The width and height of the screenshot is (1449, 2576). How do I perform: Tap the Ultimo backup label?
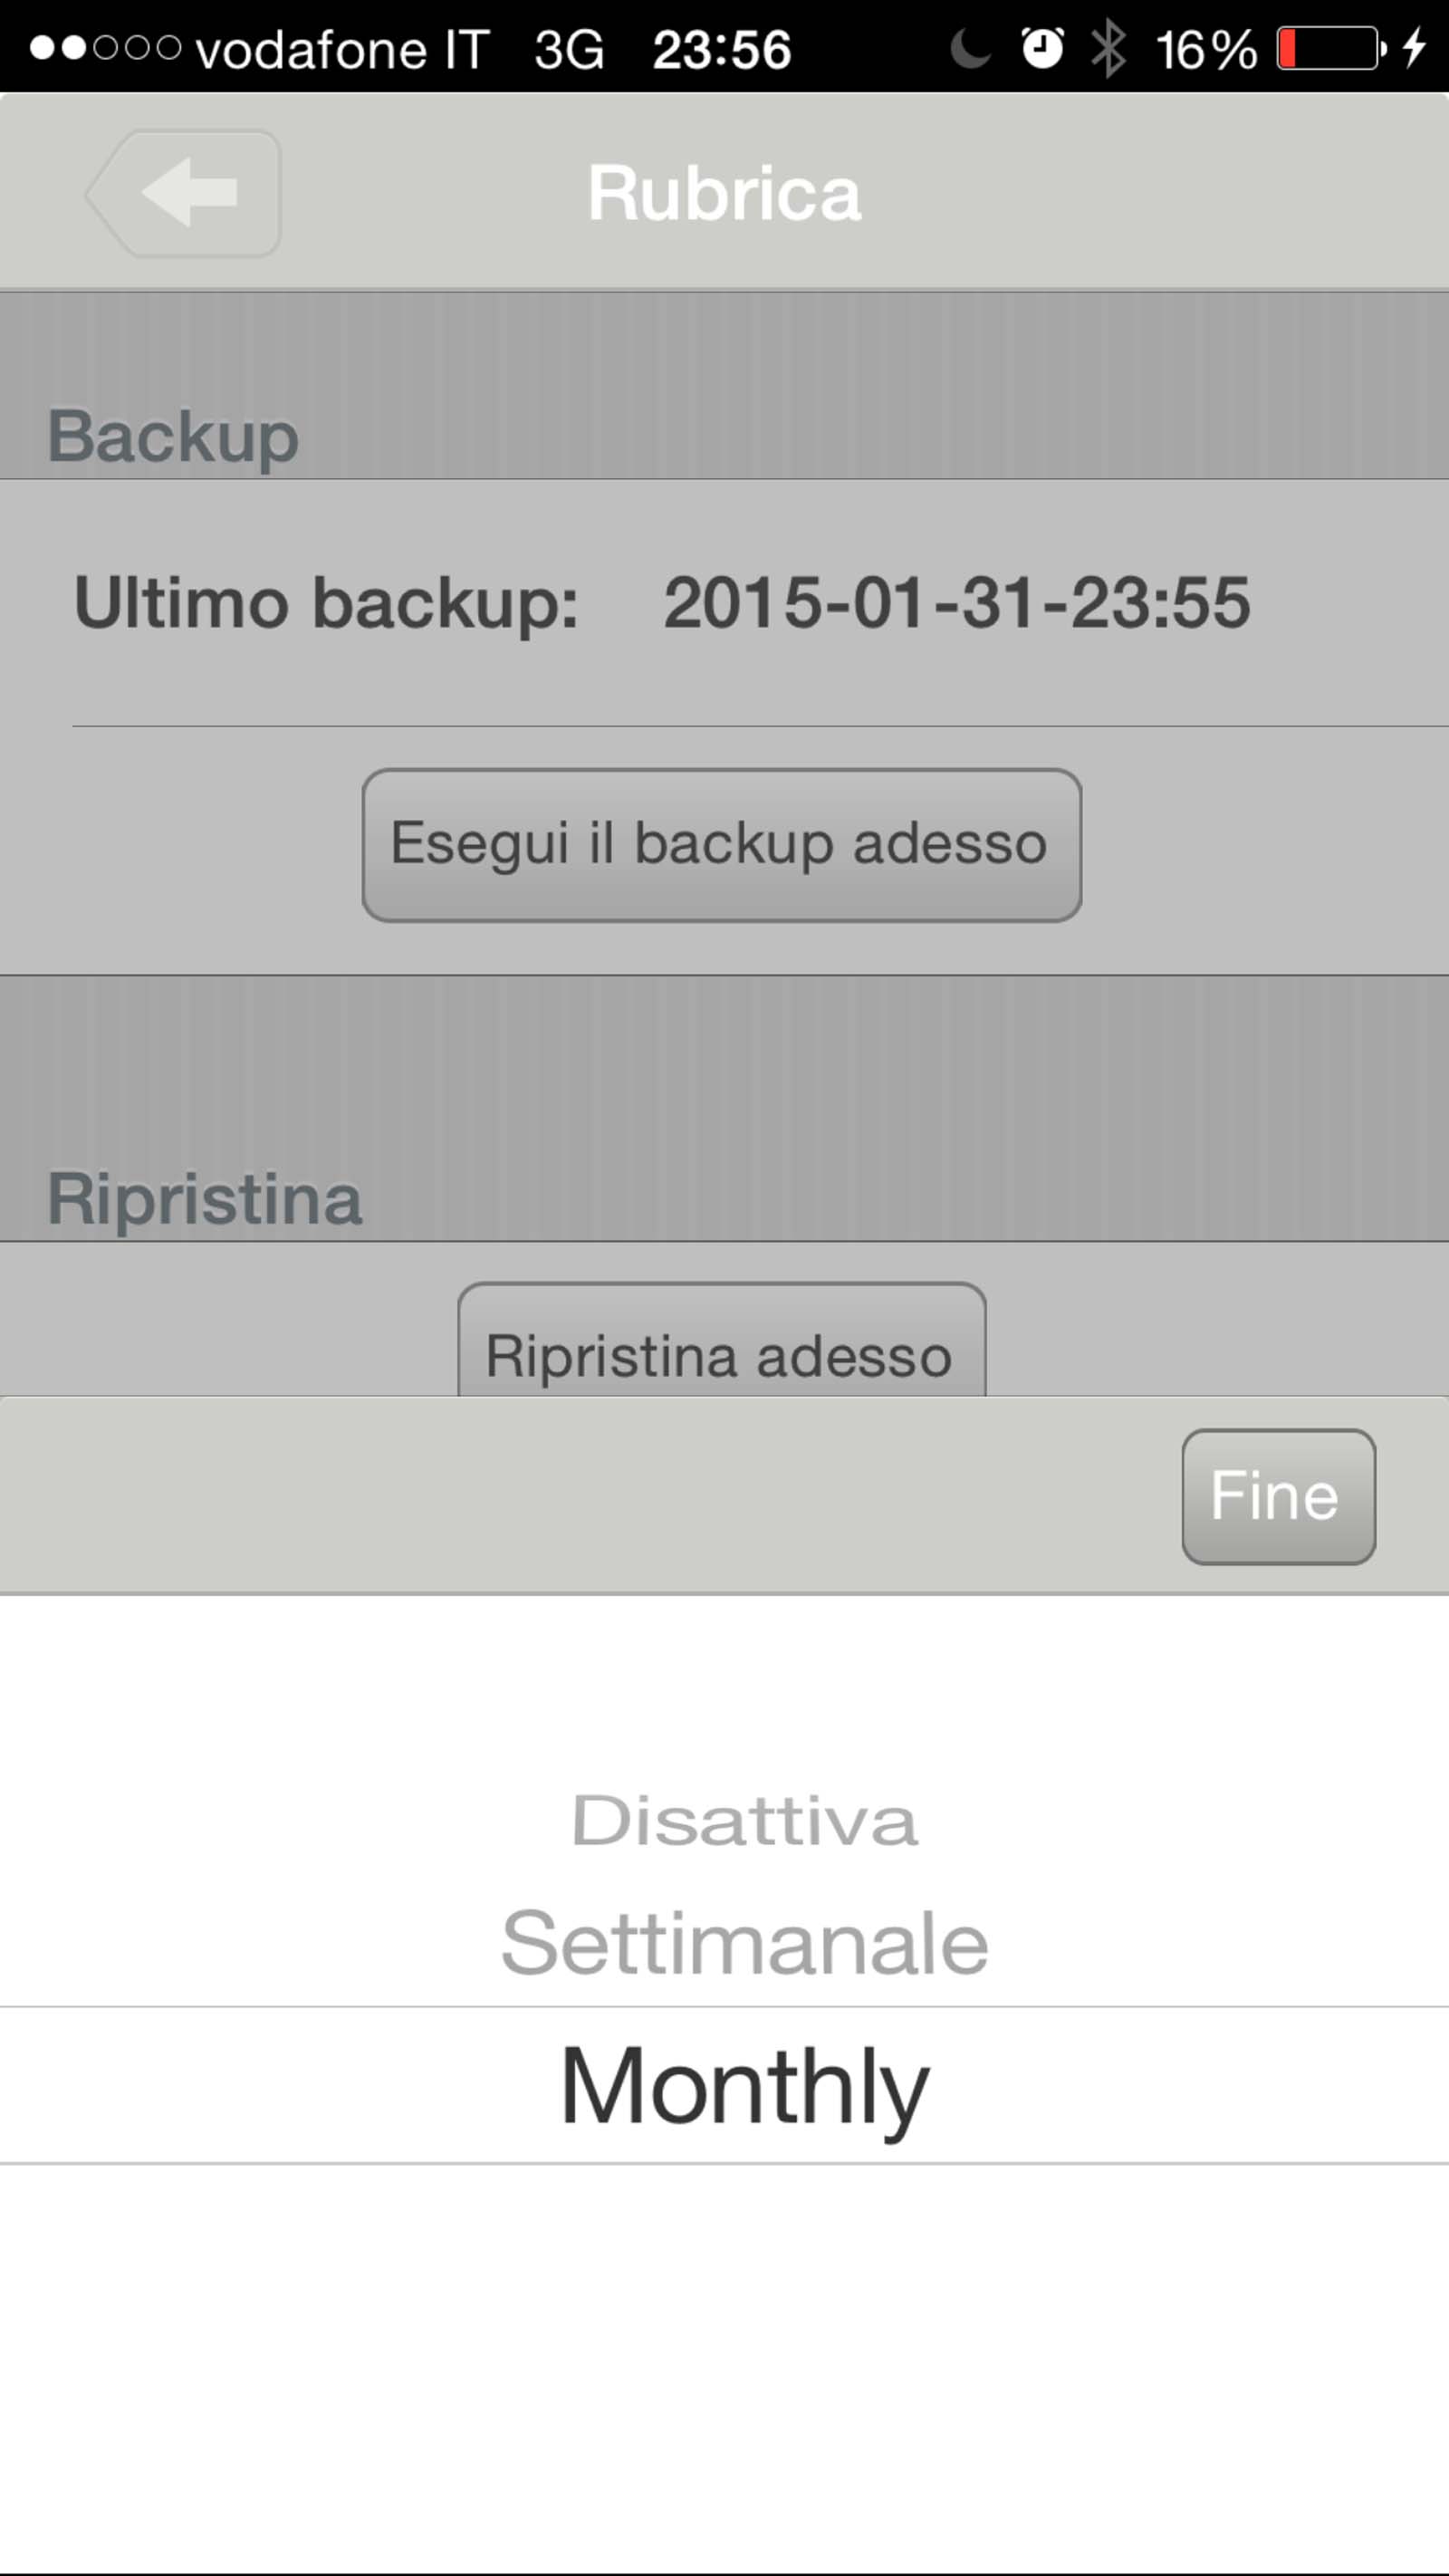pos(326,603)
